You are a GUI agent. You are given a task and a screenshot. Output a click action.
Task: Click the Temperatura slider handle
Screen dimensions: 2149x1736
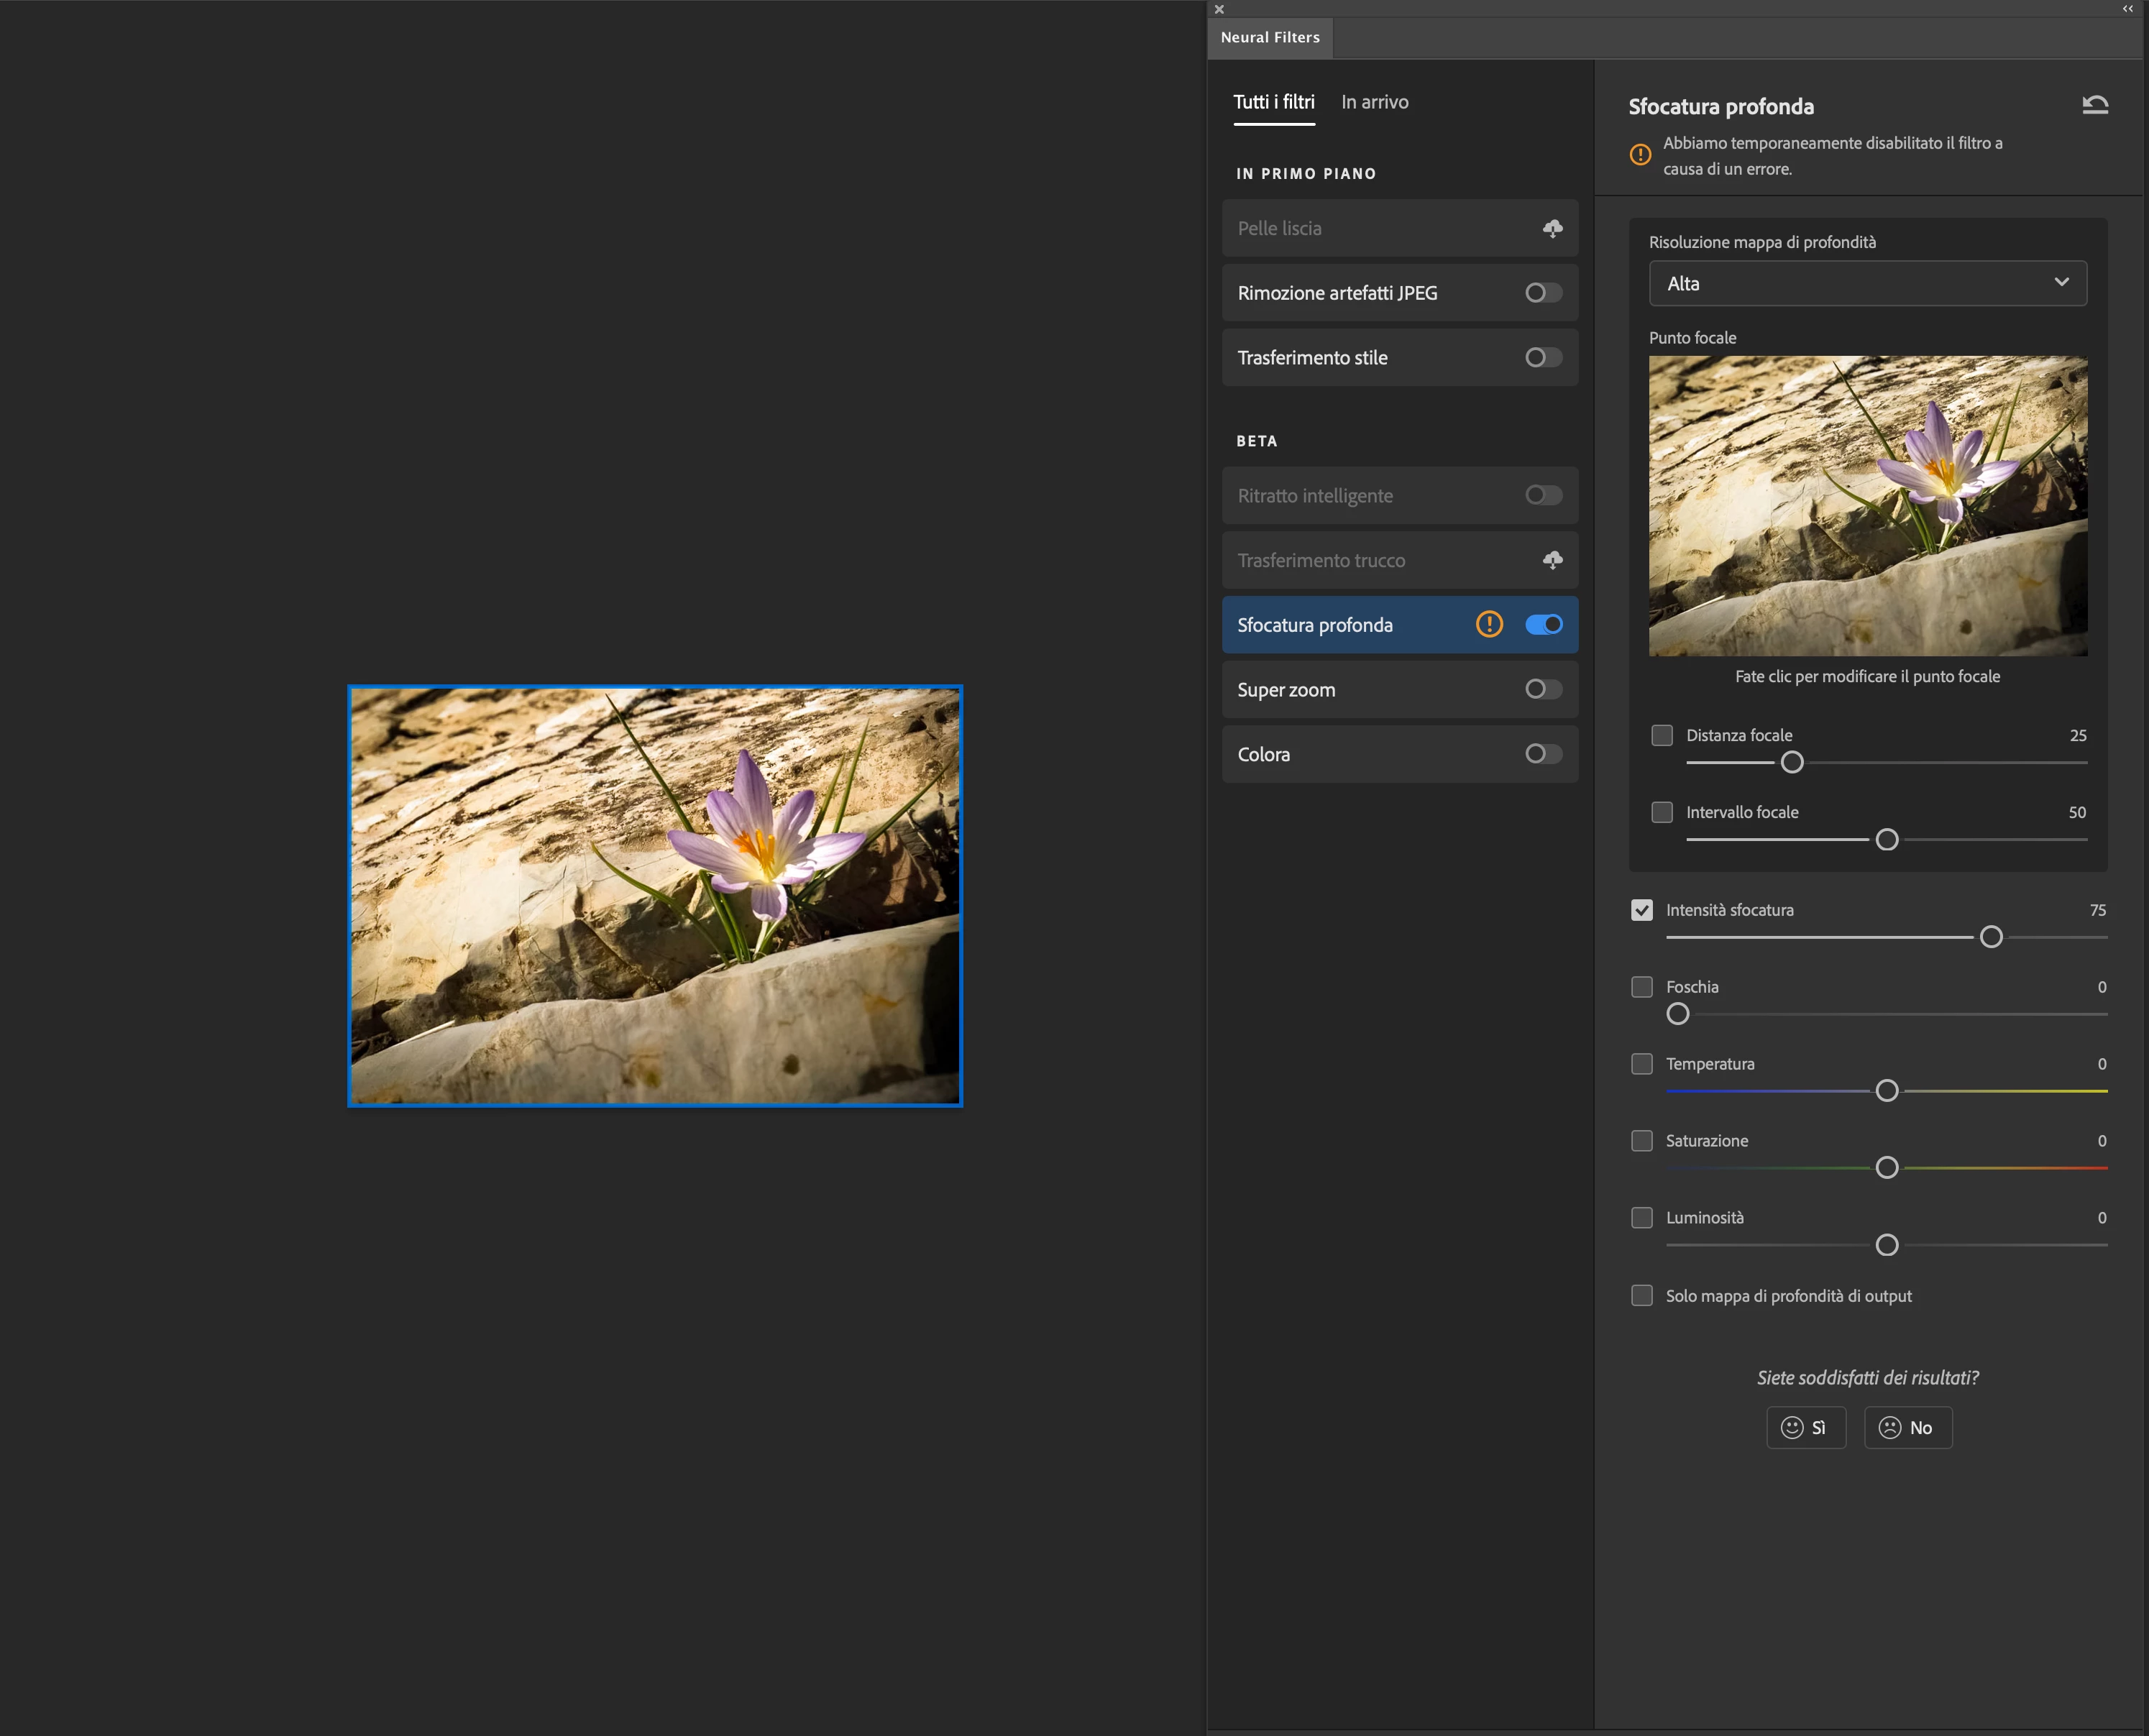[1886, 1091]
